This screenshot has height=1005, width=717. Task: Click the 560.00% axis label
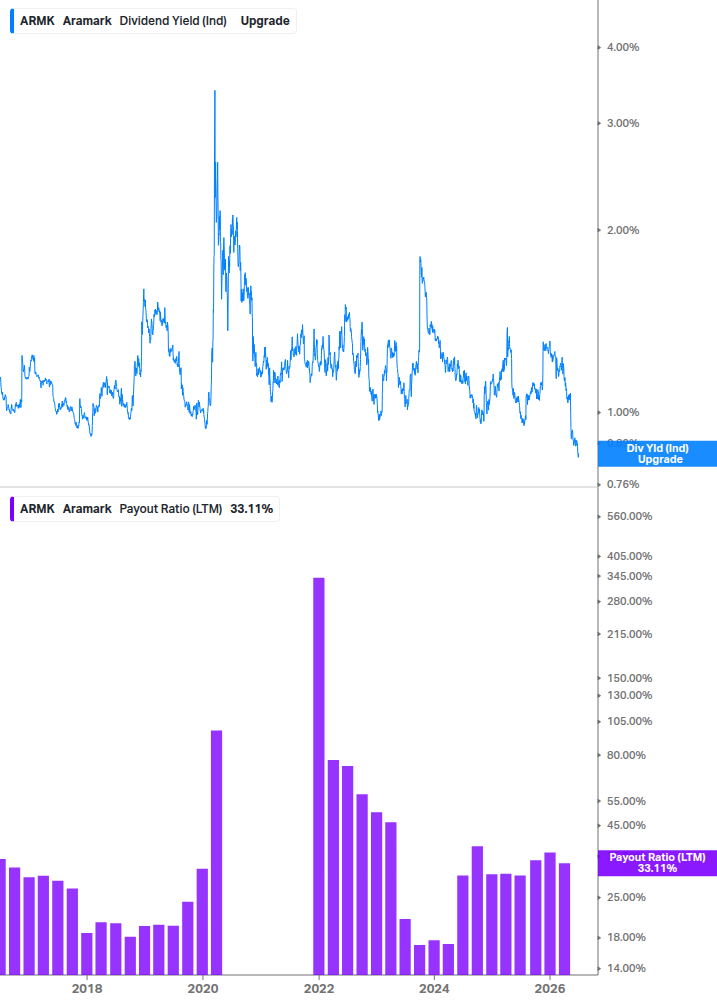point(629,516)
